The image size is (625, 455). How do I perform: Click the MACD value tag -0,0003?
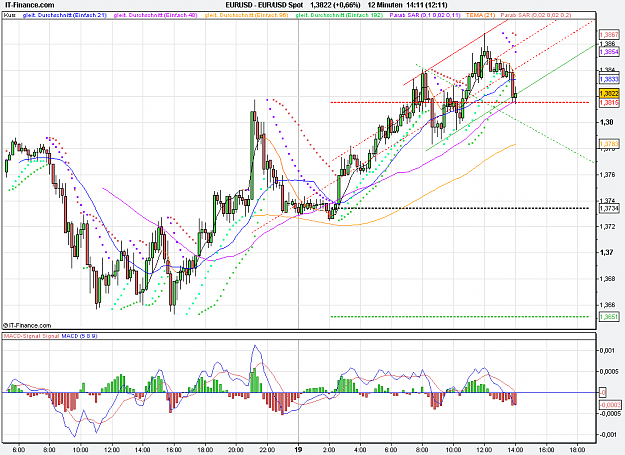(x=610, y=405)
